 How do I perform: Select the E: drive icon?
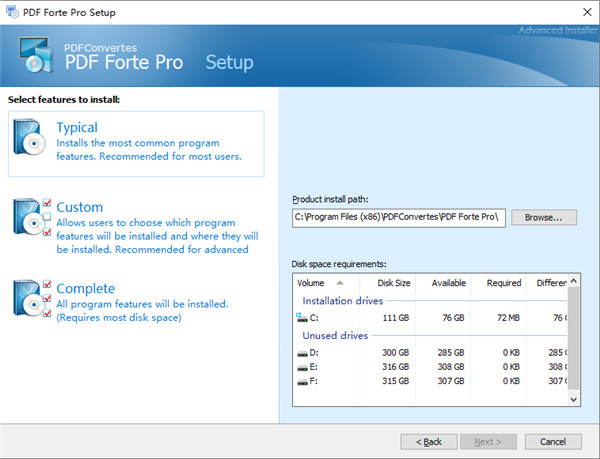[x=302, y=368]
